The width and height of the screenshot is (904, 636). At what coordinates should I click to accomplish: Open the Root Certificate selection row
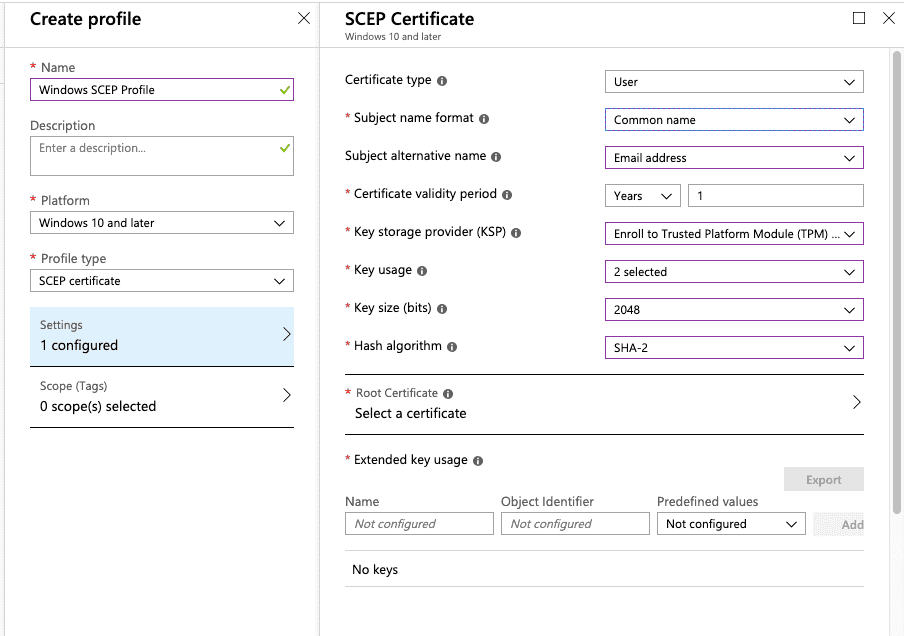click(604, 404)
